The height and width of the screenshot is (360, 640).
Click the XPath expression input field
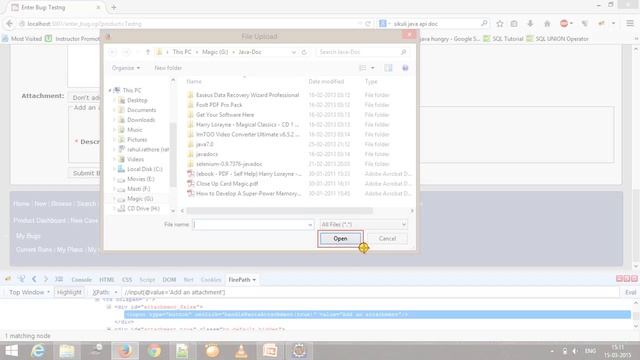(x=369, y=292)
